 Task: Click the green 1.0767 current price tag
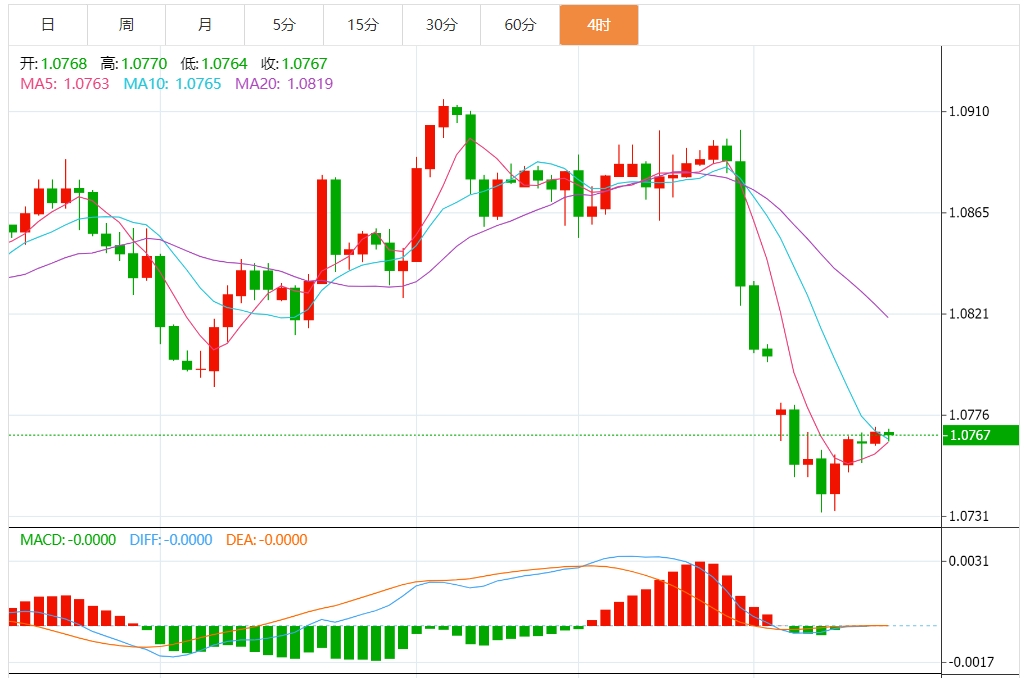coord(980,435)
